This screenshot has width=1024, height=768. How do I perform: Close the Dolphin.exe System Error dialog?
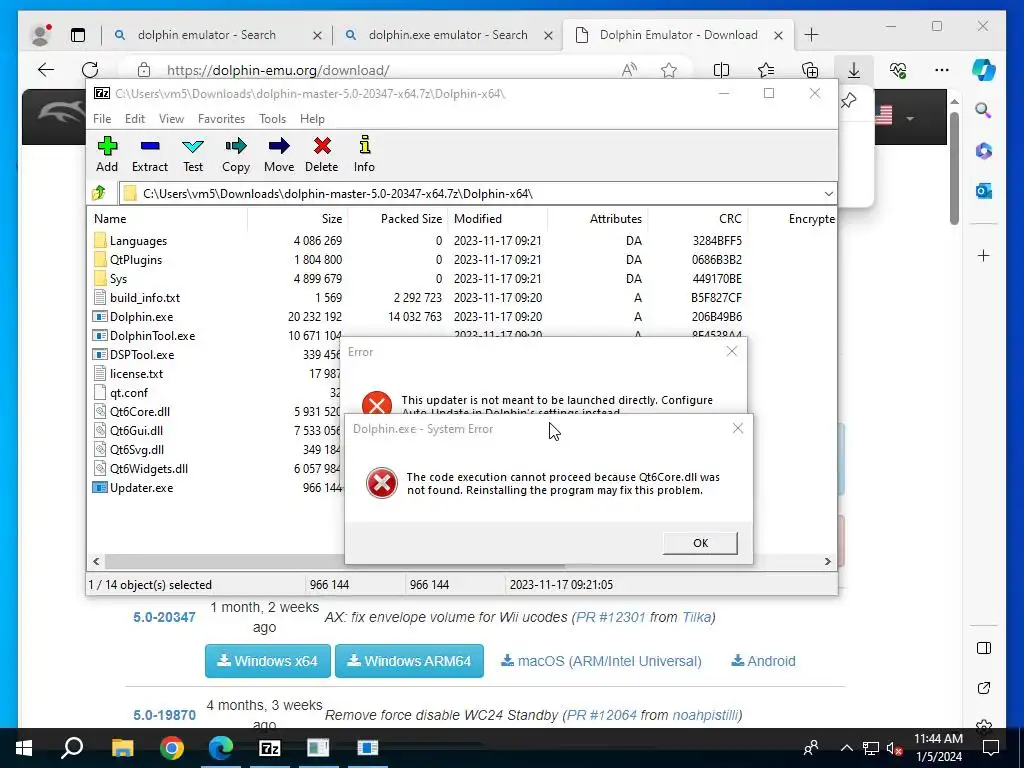[x=737, y=428]
